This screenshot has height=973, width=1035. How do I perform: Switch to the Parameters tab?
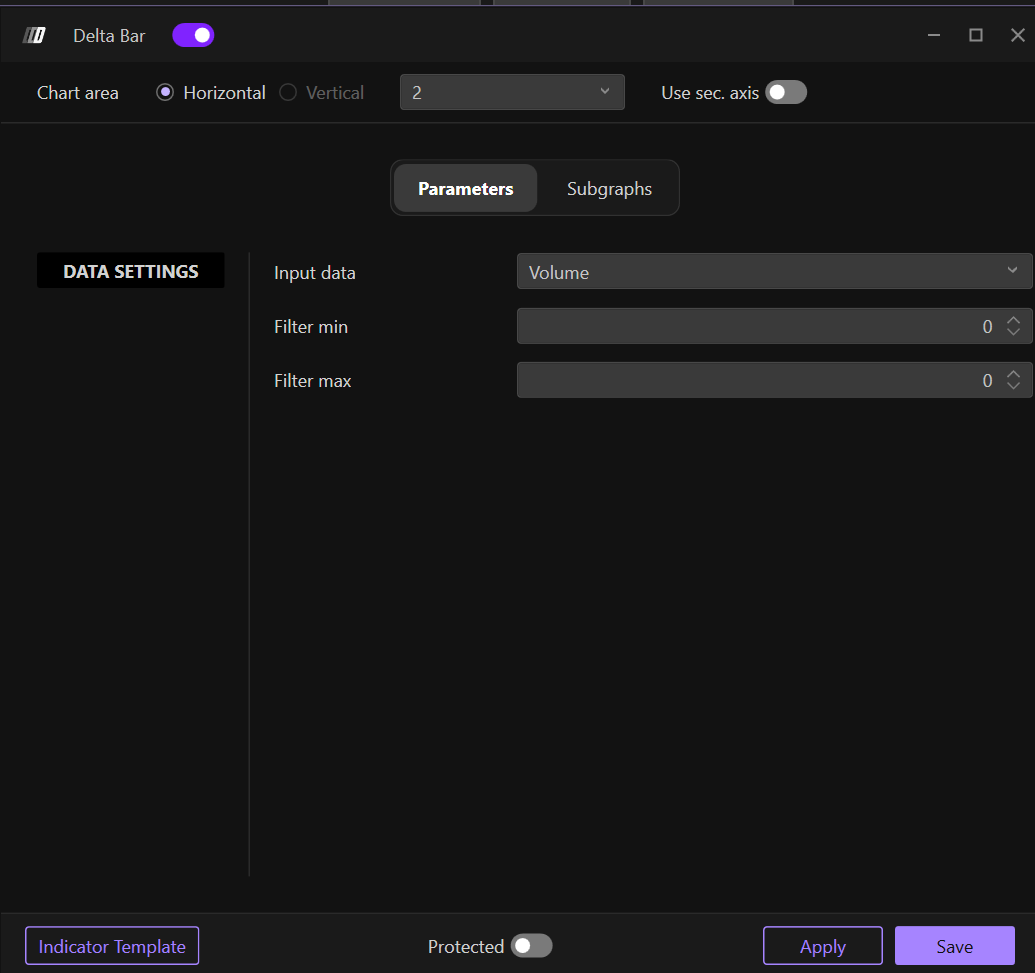pos(466,189)
